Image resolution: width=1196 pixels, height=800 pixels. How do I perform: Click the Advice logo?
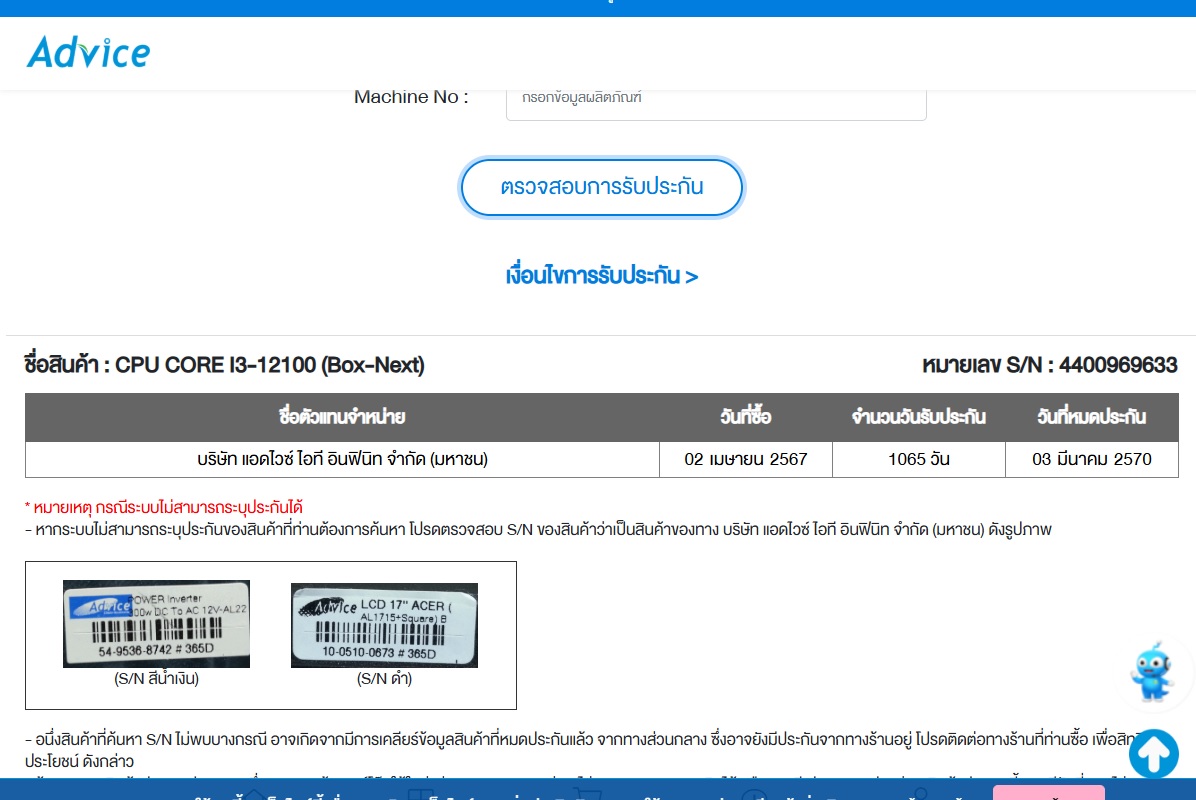(x=88, y=53)
